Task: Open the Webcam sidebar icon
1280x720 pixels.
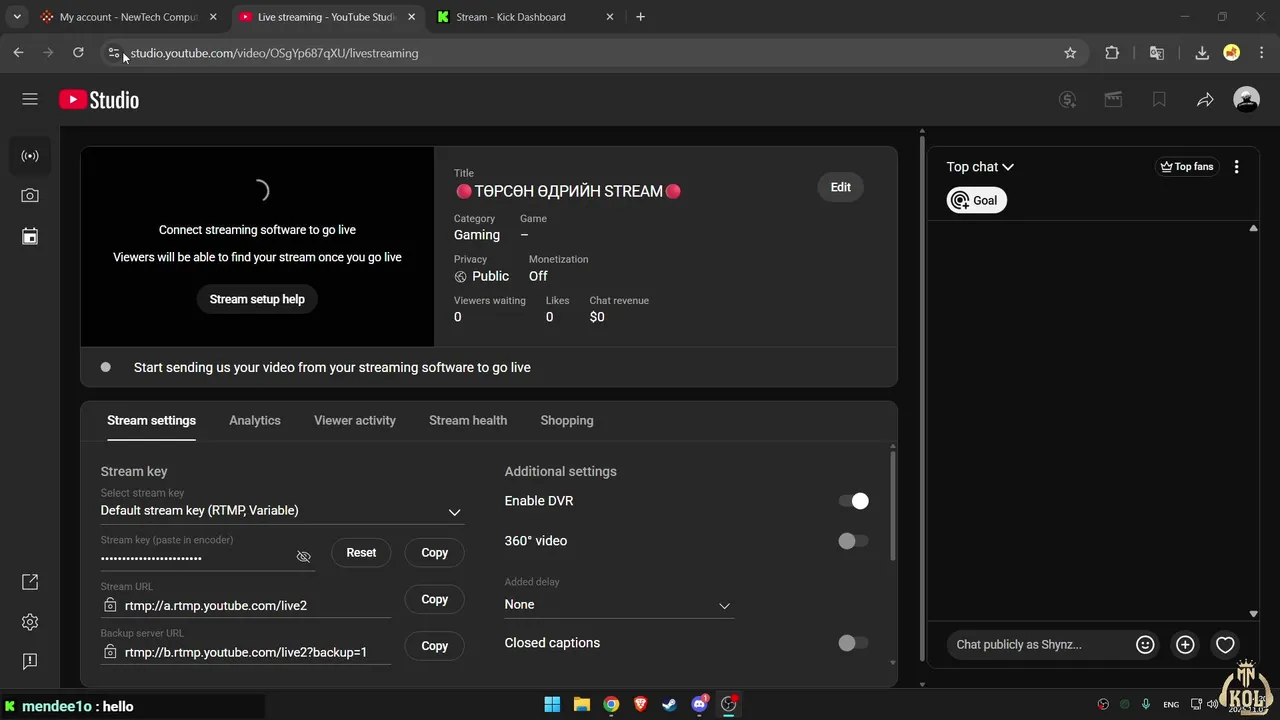Action: (x=30, y=196)
